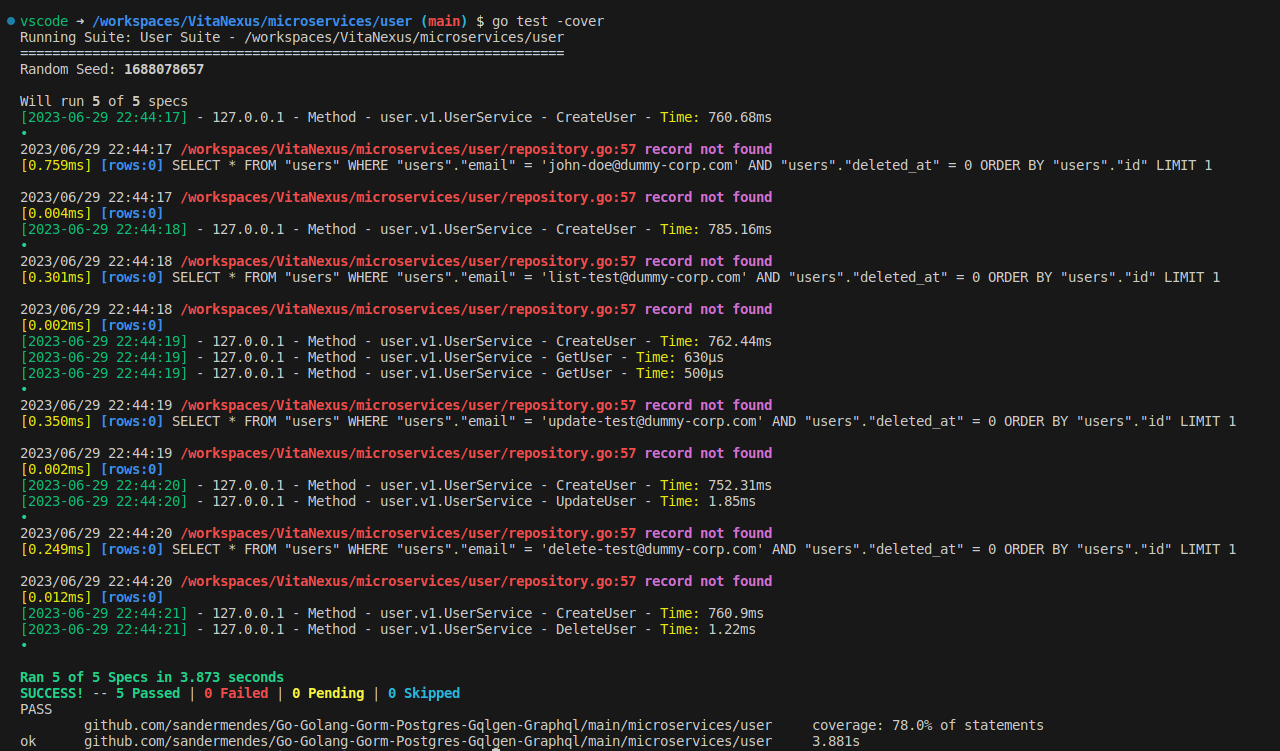Screen dimensions: 1280x751
Task: Click the red '0 Failed' count
Action: (x=236, y=693)
